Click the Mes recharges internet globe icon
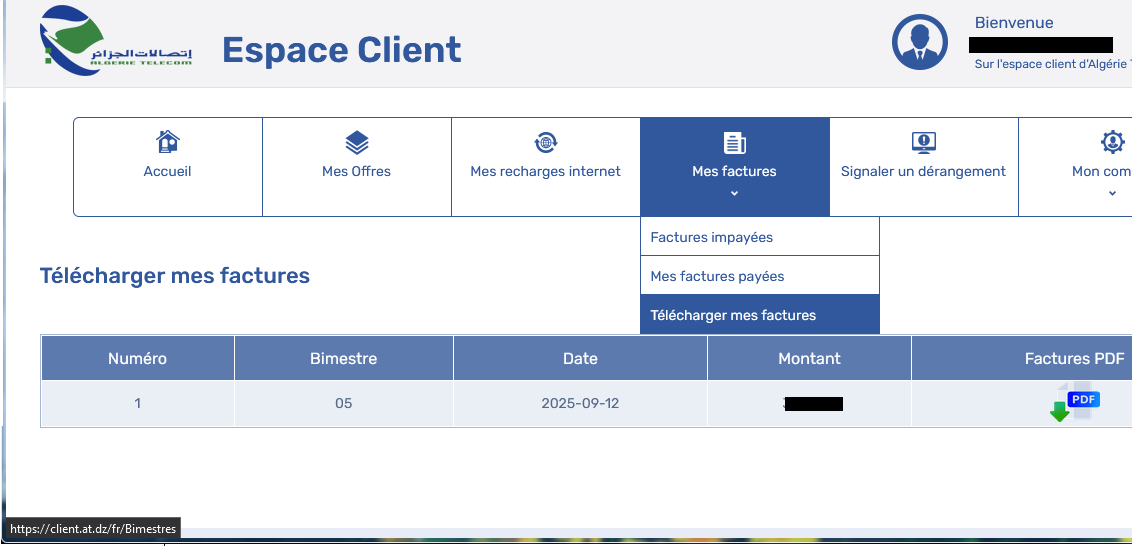1132x546 pixels. pos(546,142)
